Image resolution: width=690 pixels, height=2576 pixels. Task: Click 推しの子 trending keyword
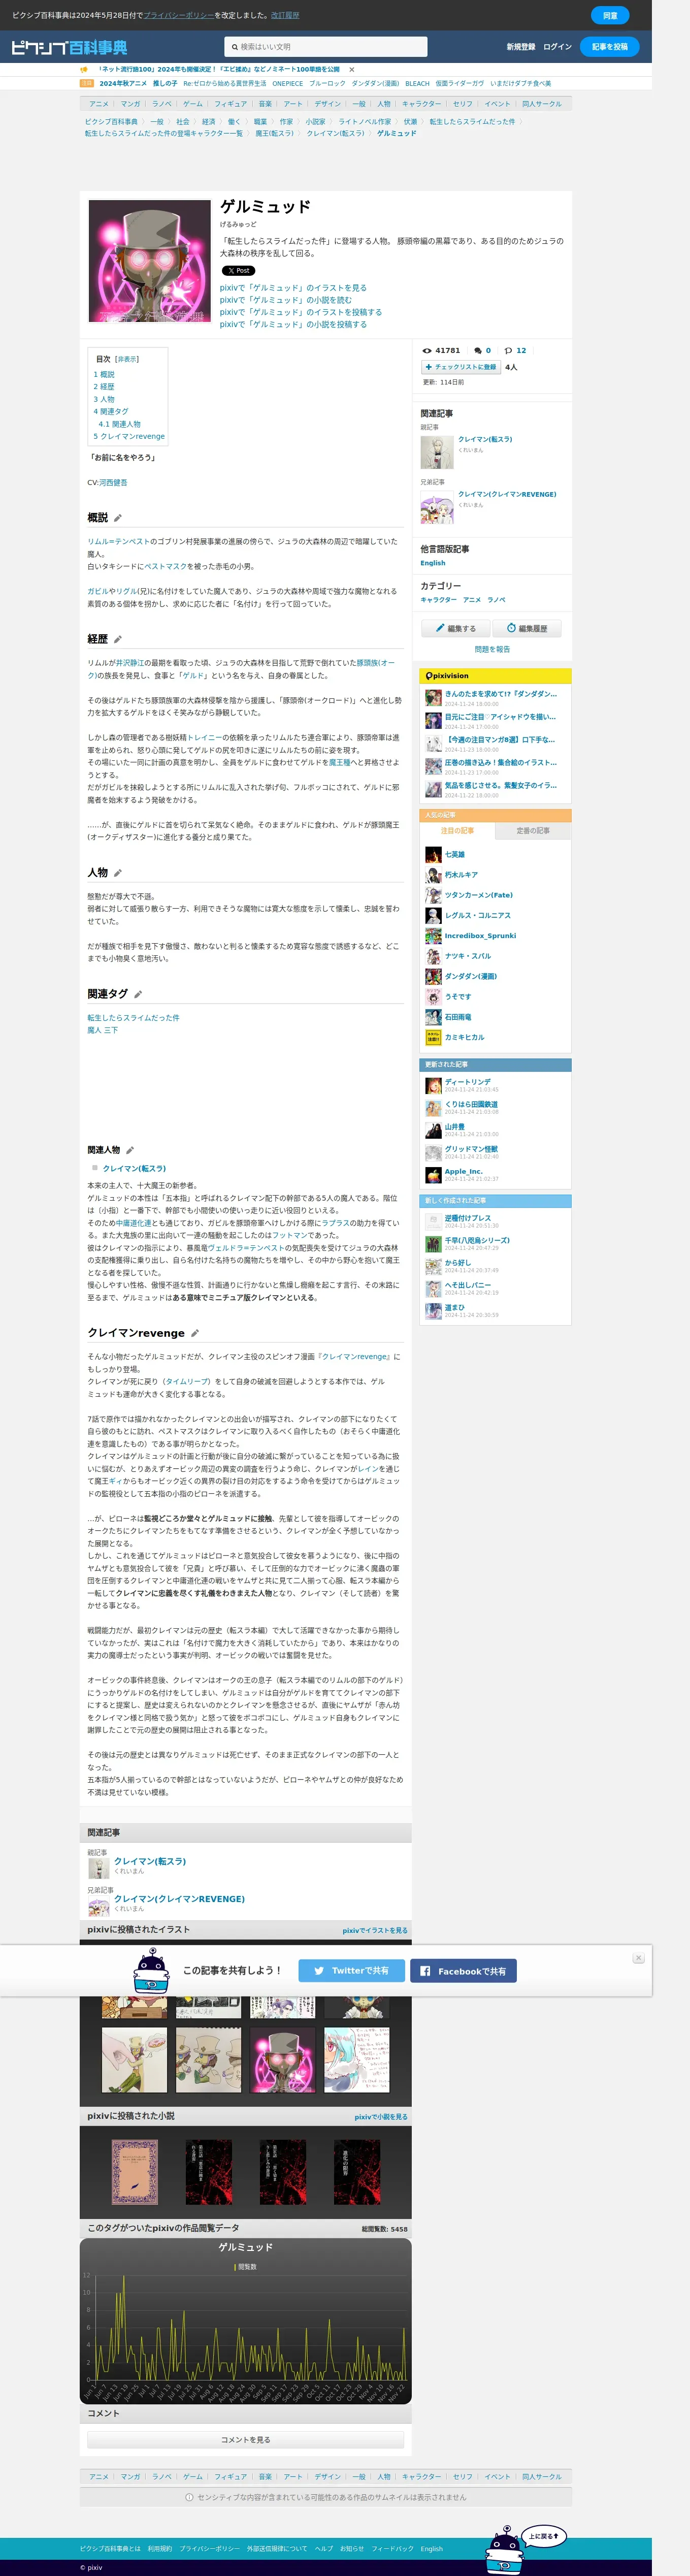[x=165, y=84]
